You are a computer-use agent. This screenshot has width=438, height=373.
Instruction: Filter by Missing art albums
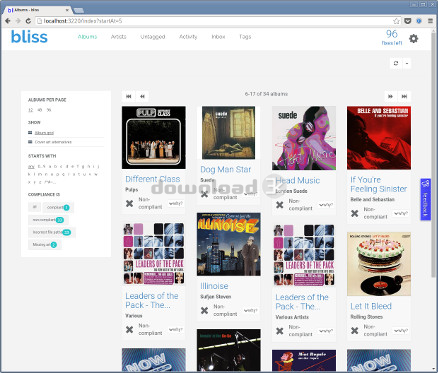pos(45,245)
